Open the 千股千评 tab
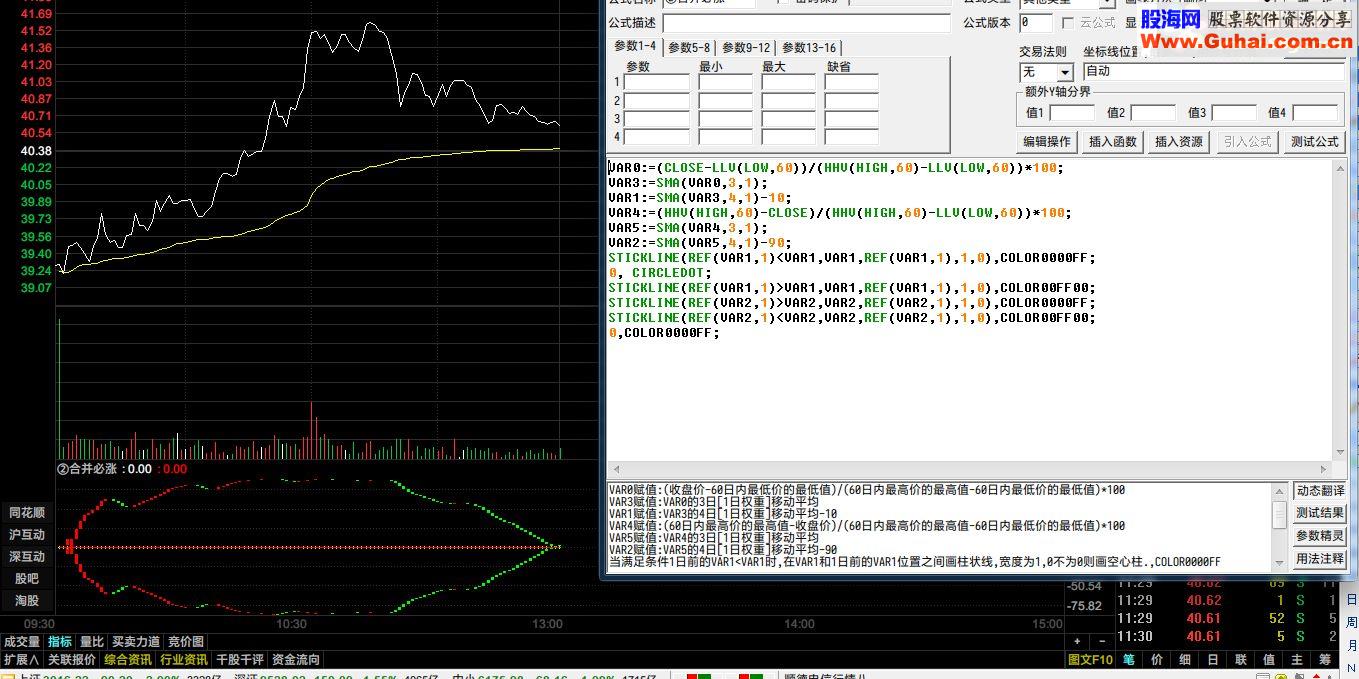 [x=240, y=660]
